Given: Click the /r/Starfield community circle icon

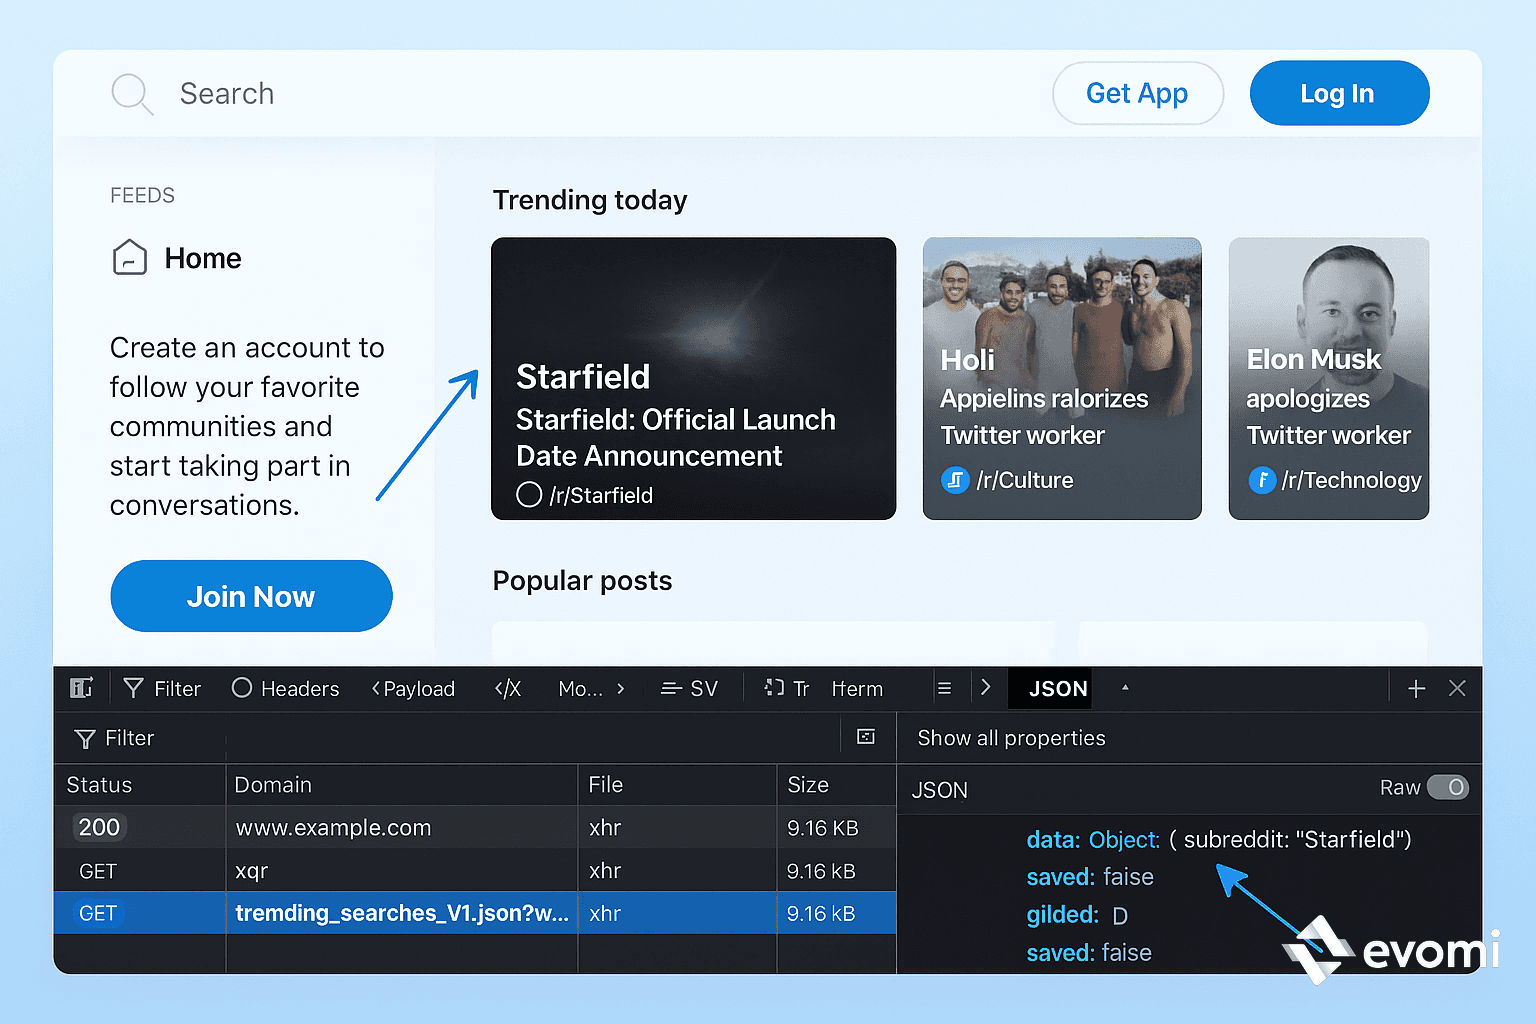Looking at the screenshot, I should point(529,495).
